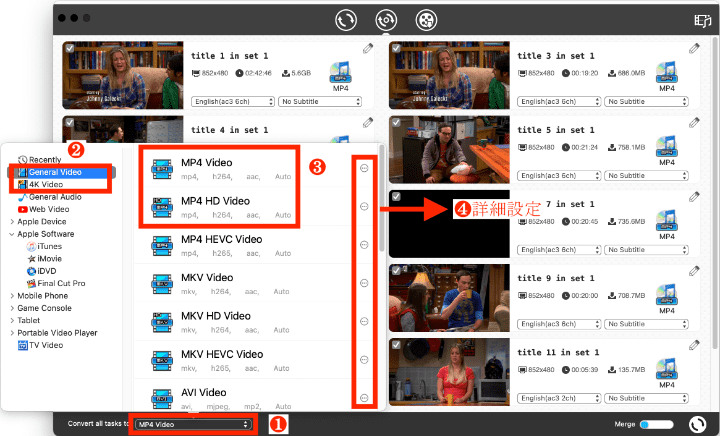This screenshot has width=720, height=436.
Task: Open detail settings for AVI Video
Action: (364, 398)
